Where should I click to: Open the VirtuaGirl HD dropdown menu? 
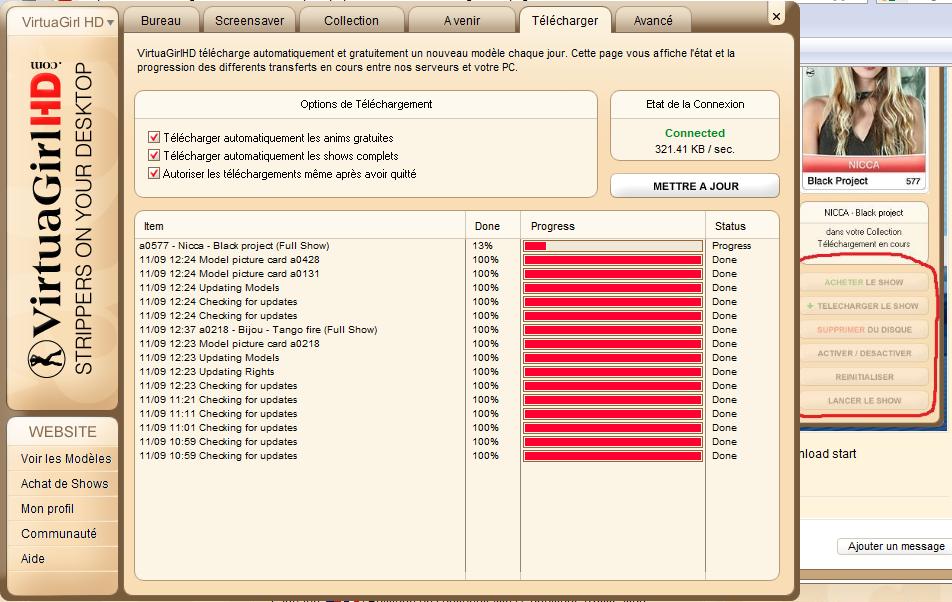(67, 22)
